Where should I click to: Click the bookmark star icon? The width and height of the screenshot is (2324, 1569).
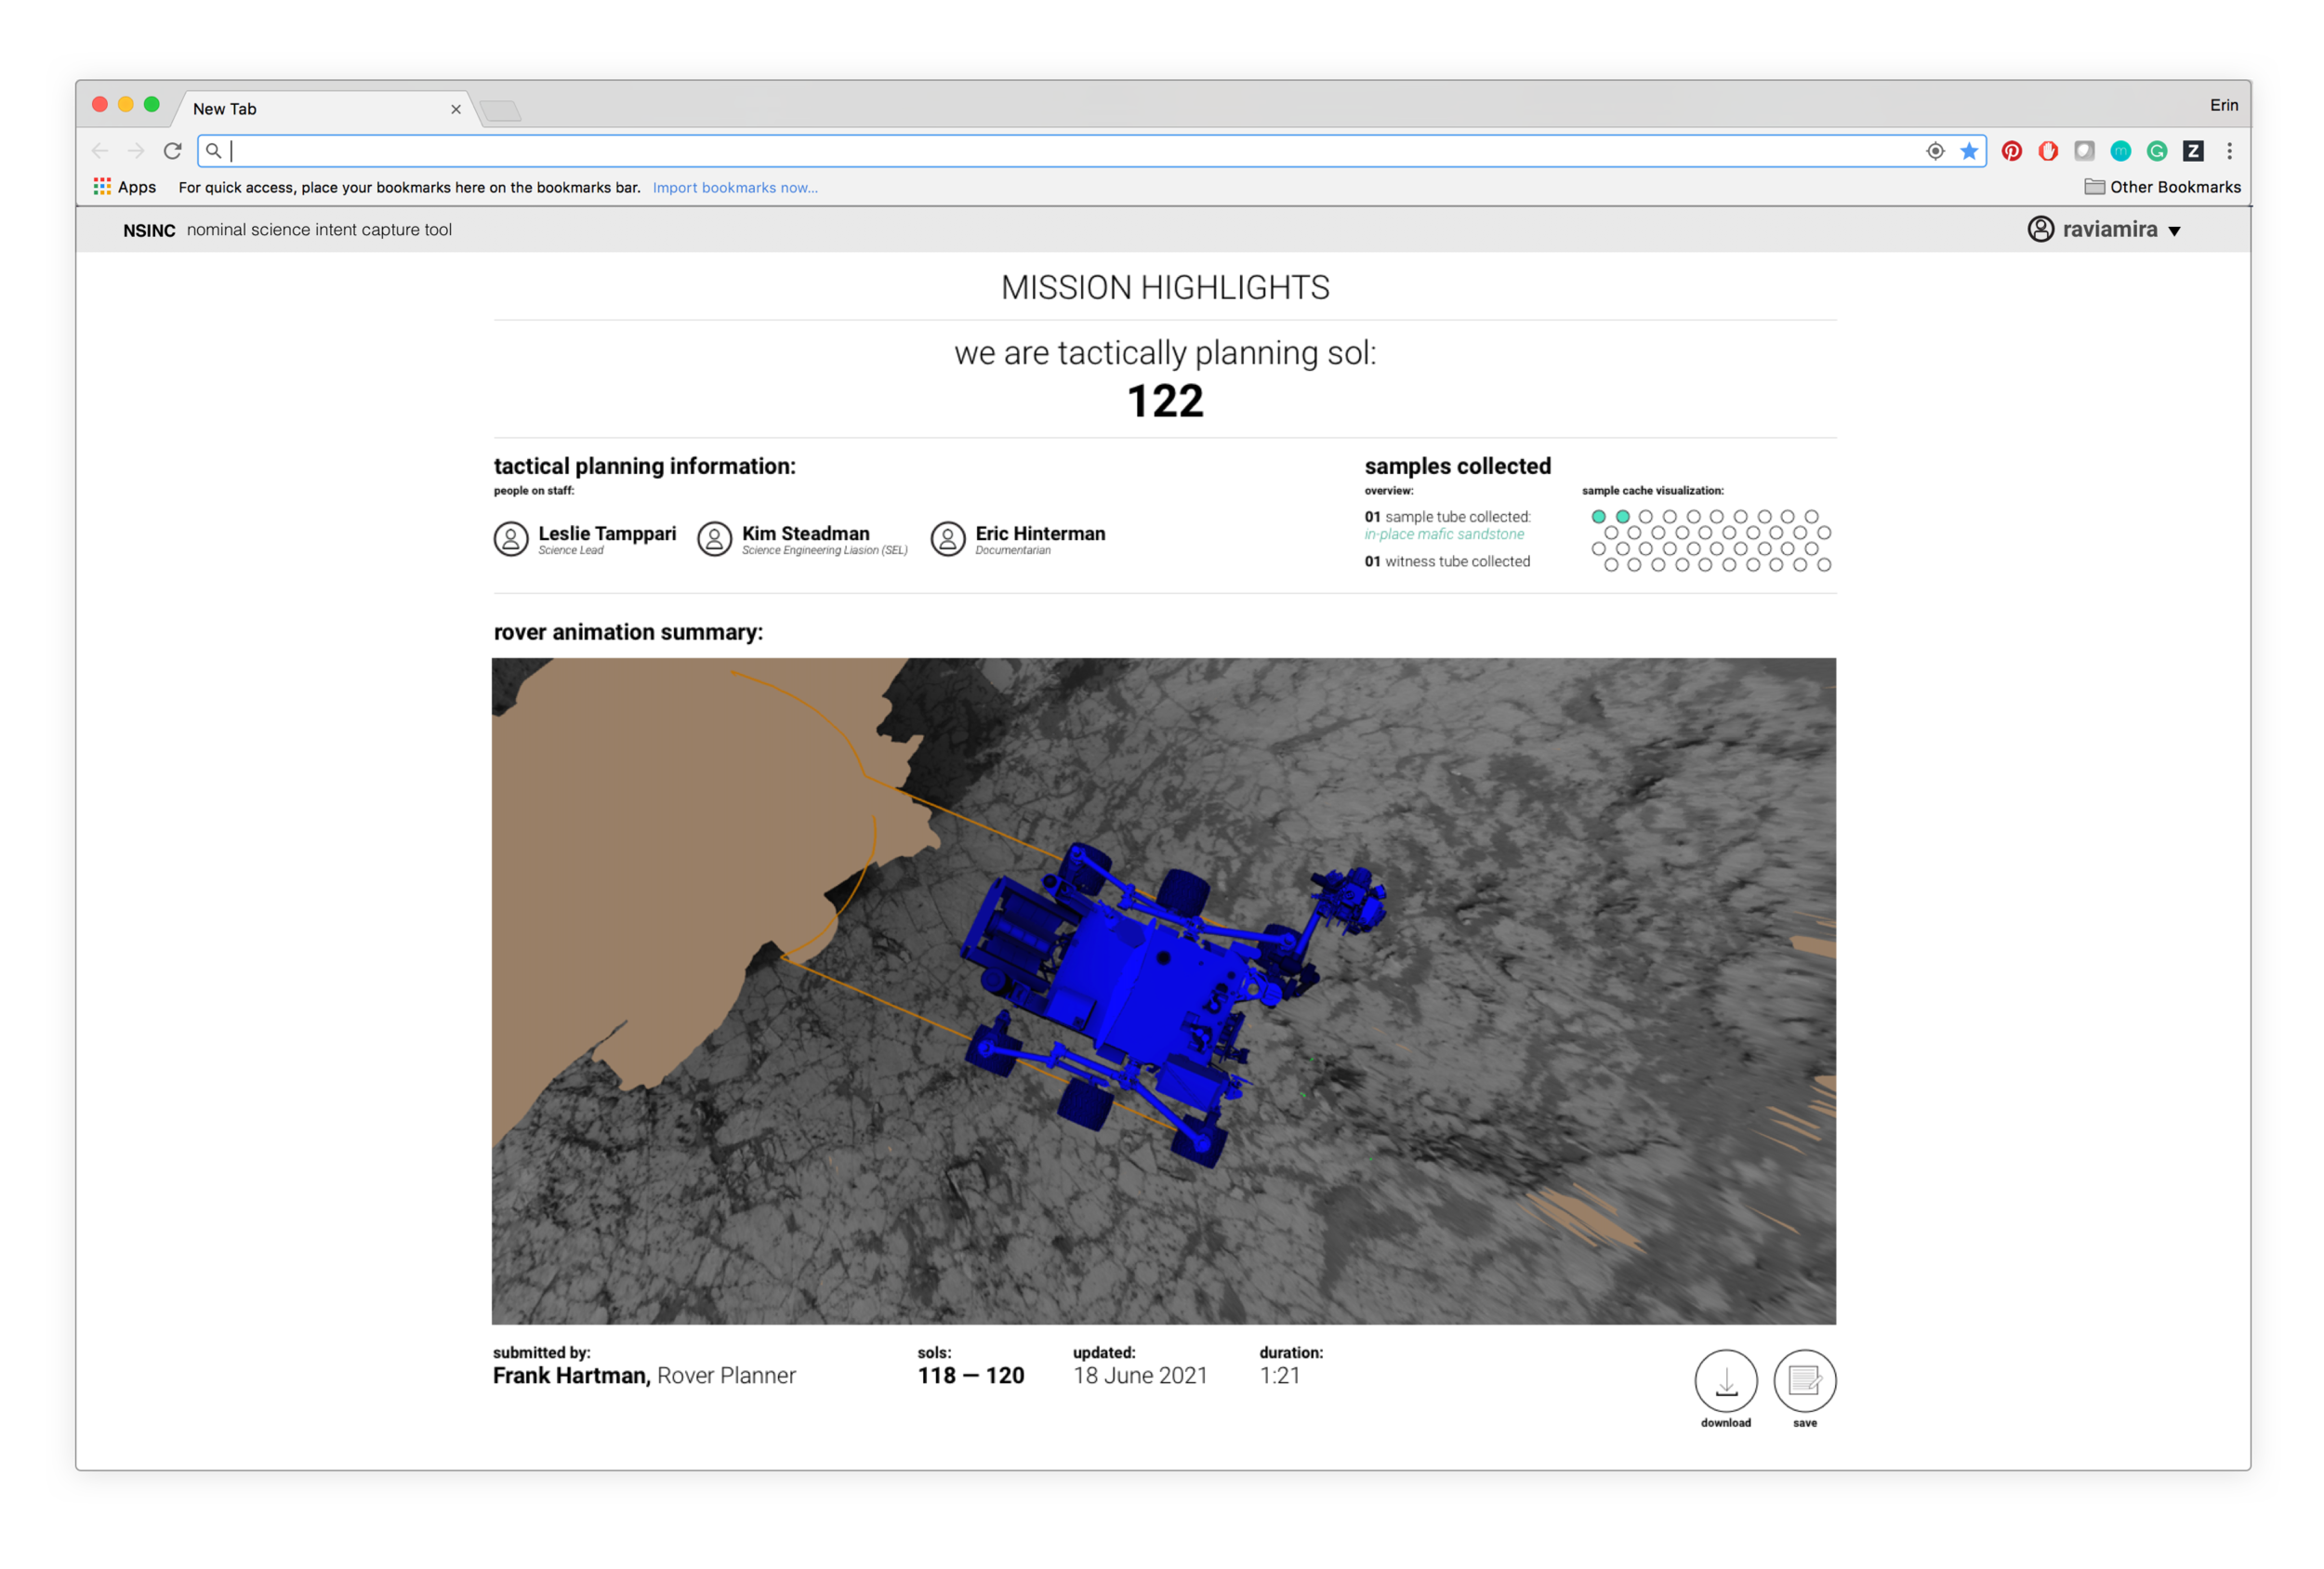(1968, 151)
